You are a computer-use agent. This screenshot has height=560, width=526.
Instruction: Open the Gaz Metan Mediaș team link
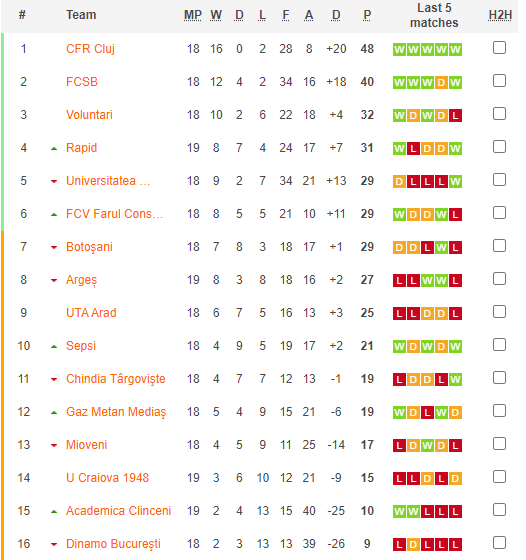click(x=116, y=412)
